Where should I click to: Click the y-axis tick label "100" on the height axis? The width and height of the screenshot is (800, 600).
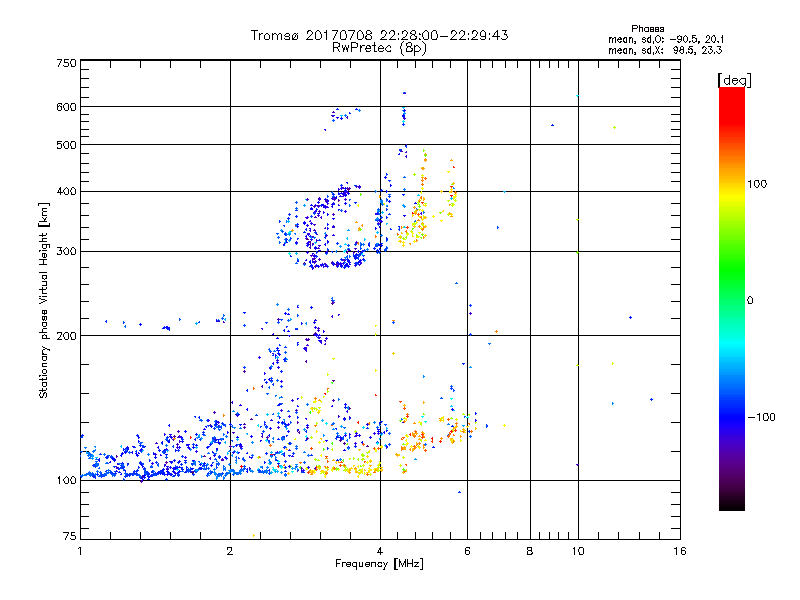(67, 480)
